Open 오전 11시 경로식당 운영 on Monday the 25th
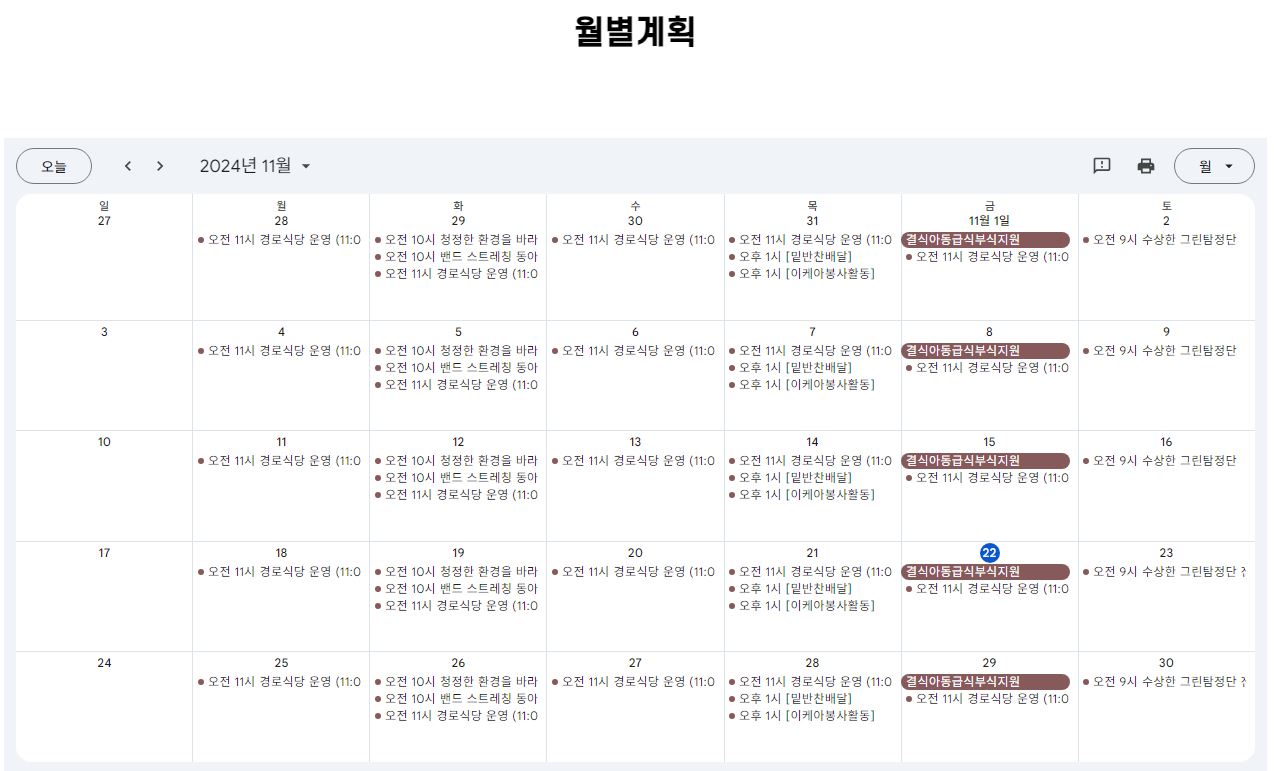Screen dimensions: 1274x771 279,682
